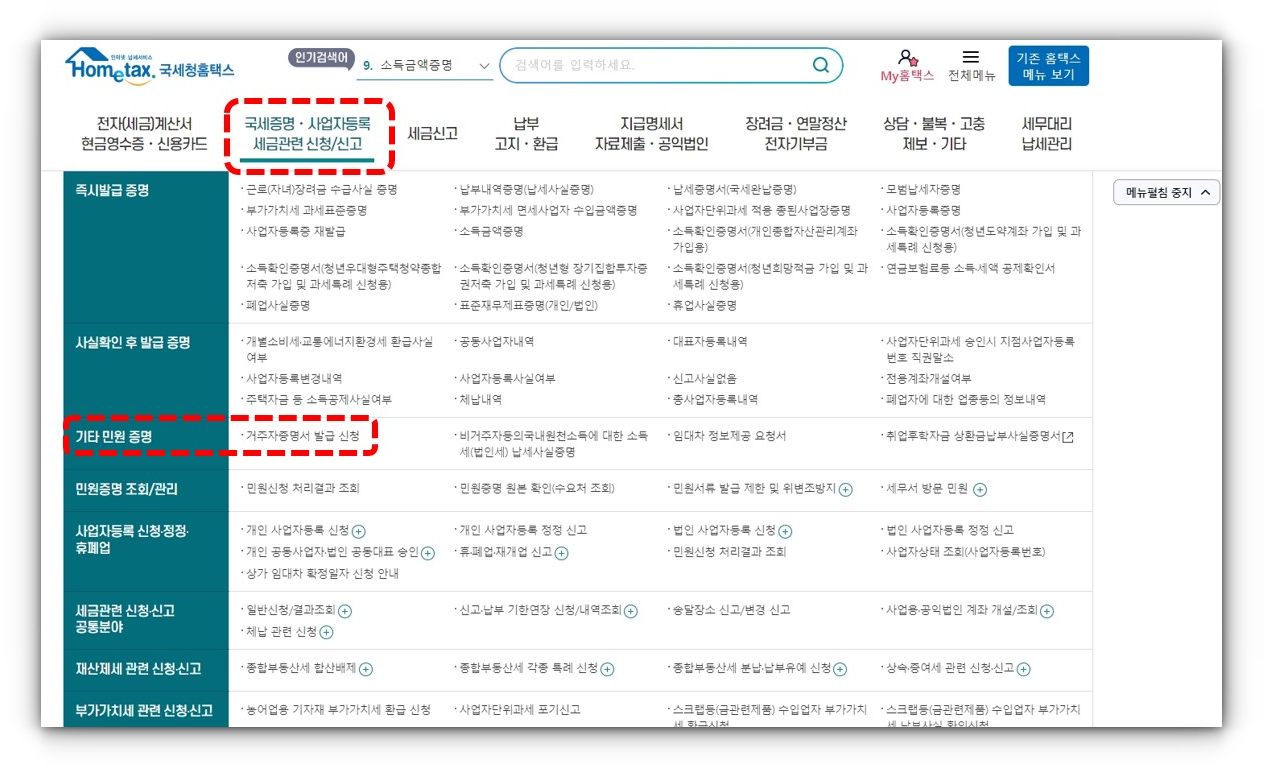The width and height of the screenshot is (1263, 769).
Task: Open 세금신고 menu
Action: coord(433,133)
